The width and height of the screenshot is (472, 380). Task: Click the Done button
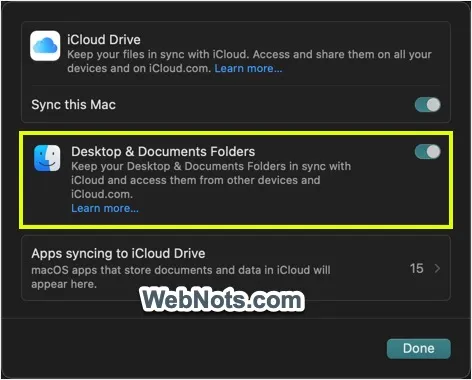pos(419,349)
